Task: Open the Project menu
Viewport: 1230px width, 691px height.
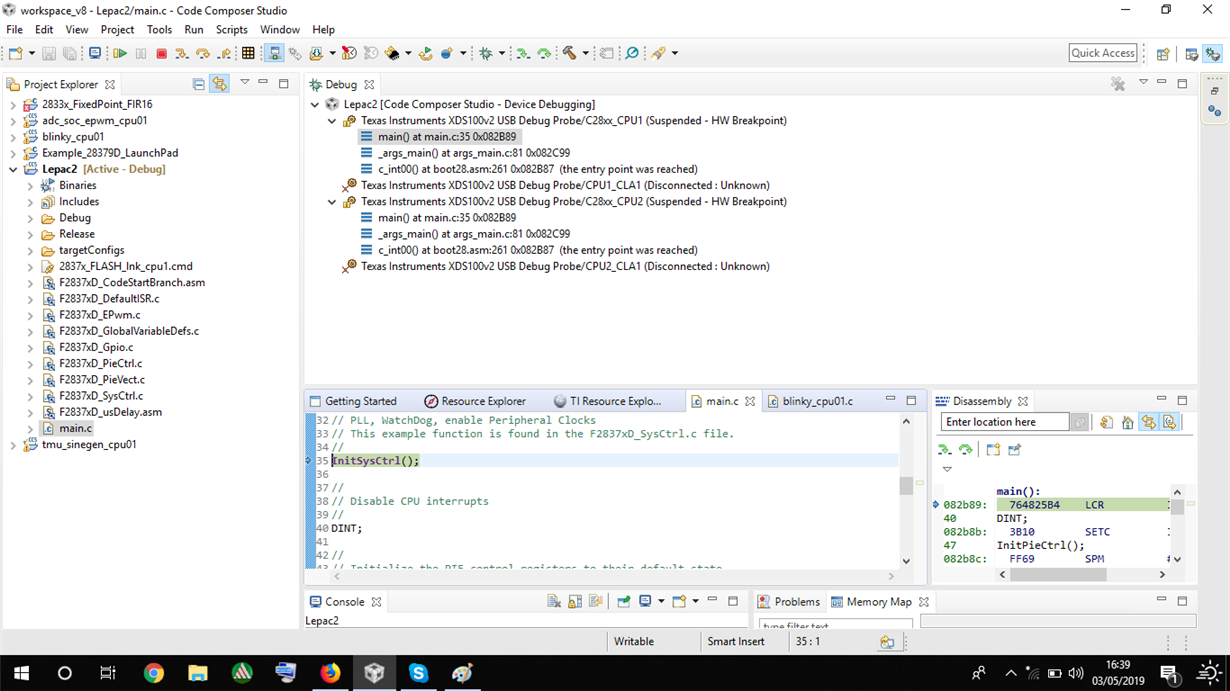Action: (117, 30)
